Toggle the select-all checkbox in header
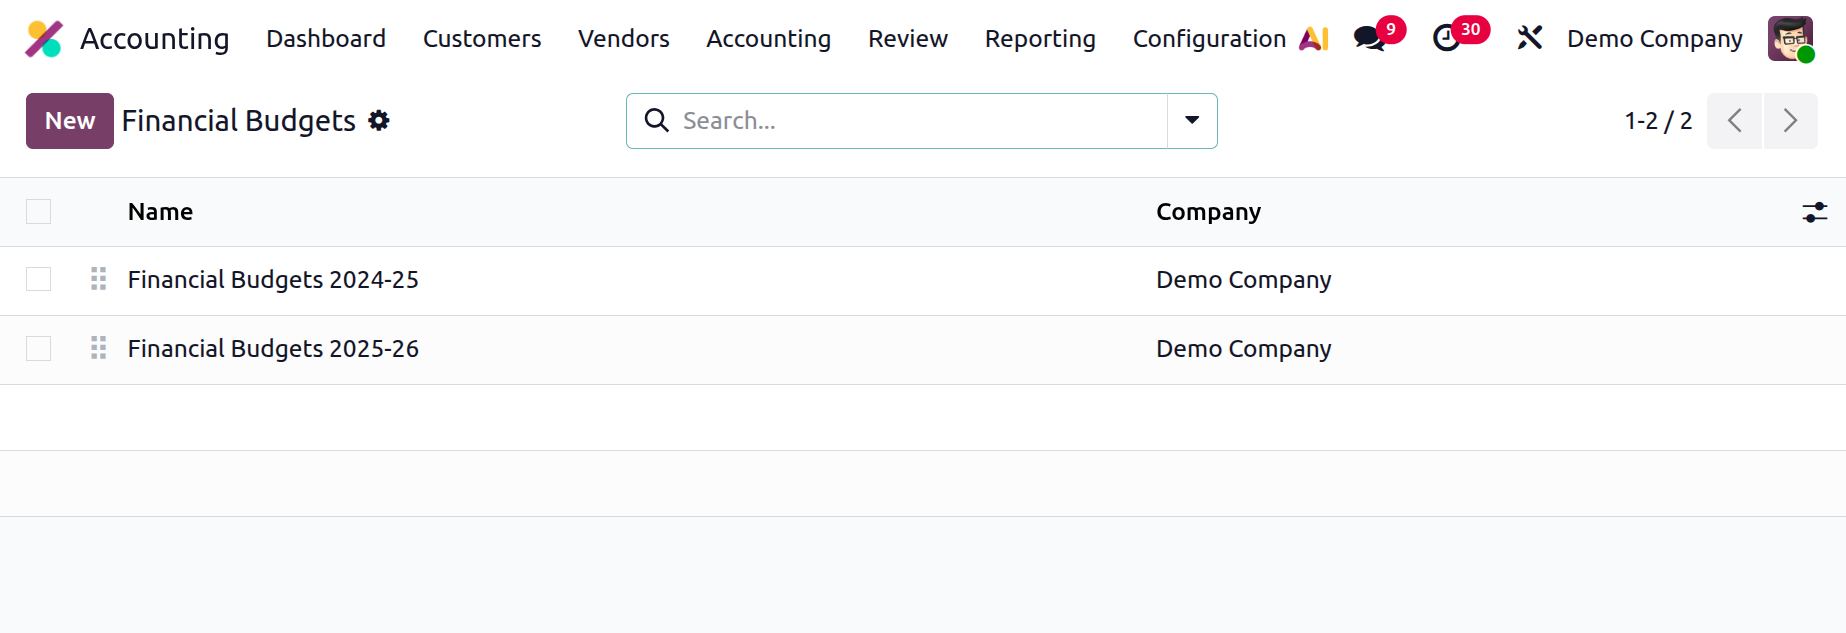 coord(39,212)
